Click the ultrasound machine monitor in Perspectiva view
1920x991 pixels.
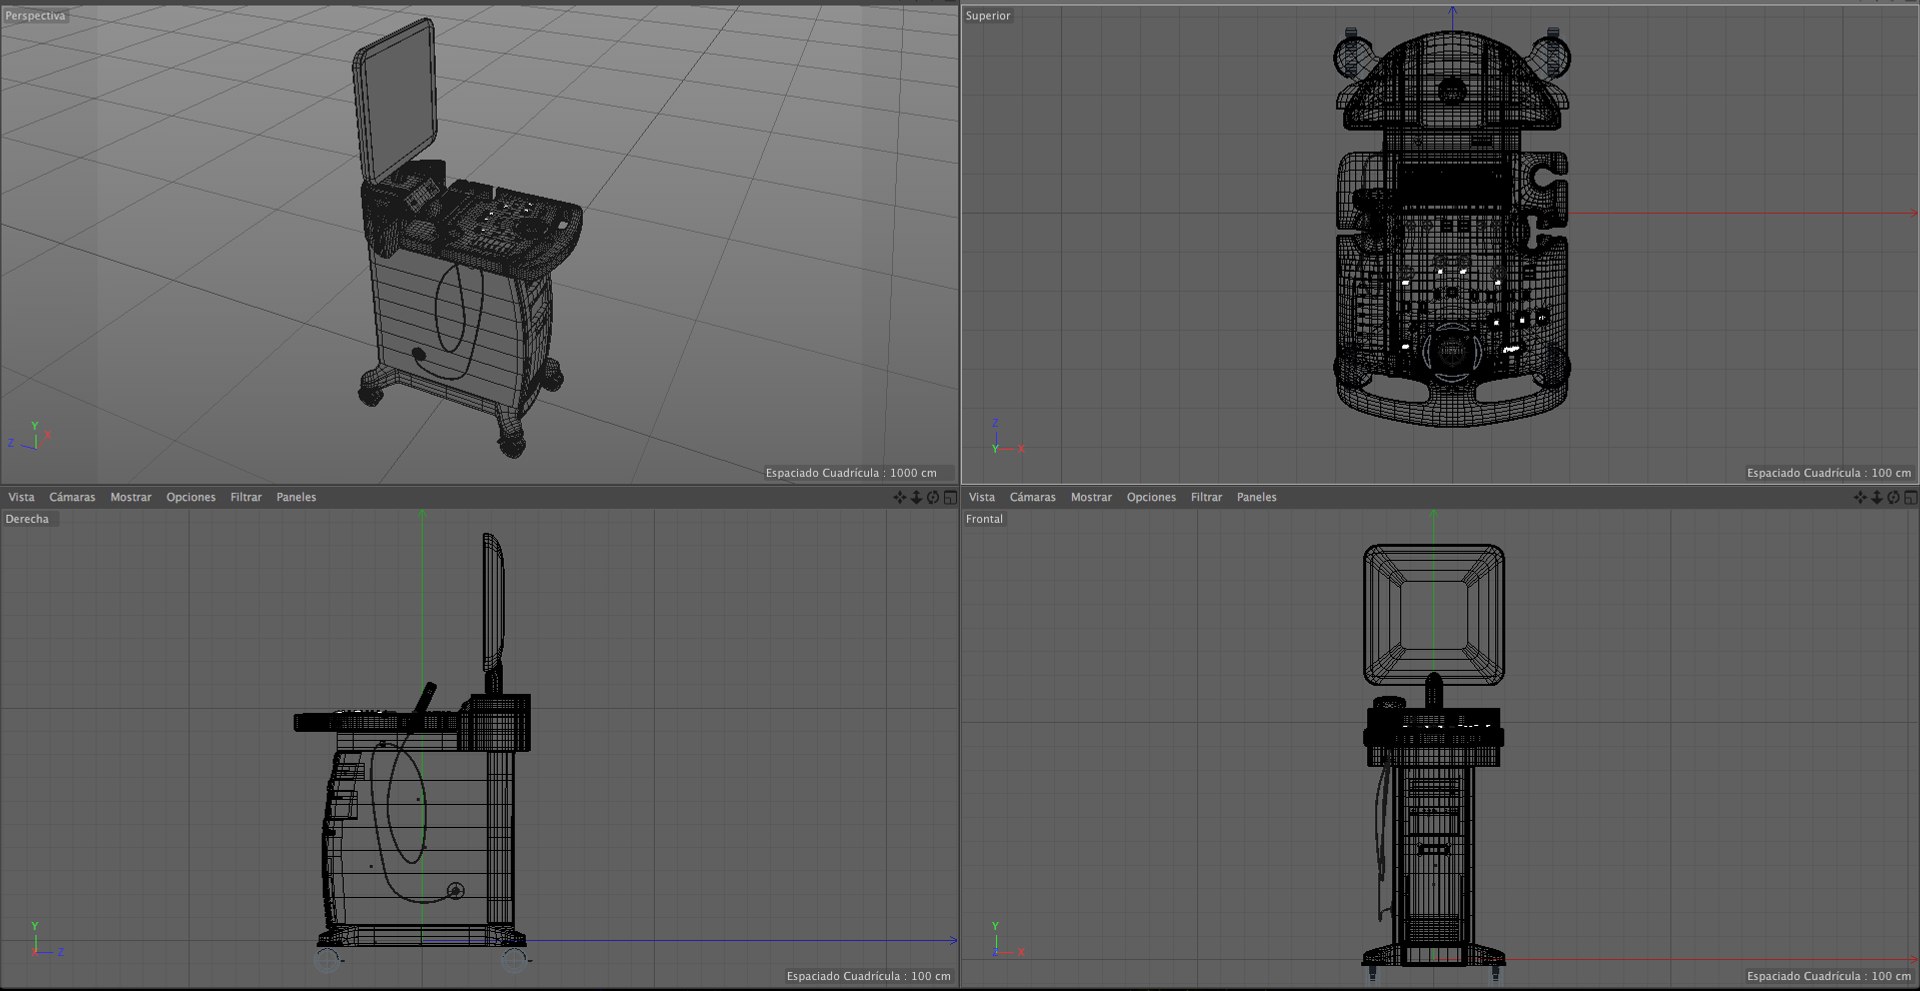coord(395,100)
